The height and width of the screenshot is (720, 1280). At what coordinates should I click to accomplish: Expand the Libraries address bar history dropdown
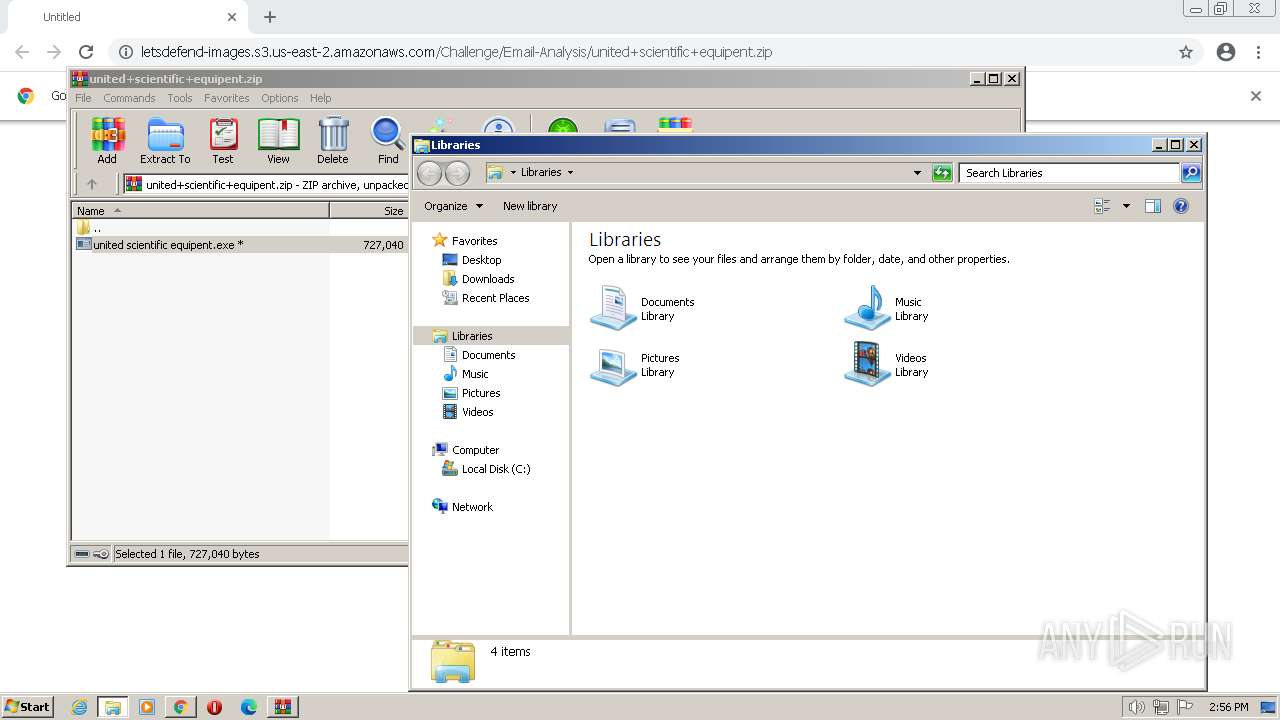[x=917, y=173]
